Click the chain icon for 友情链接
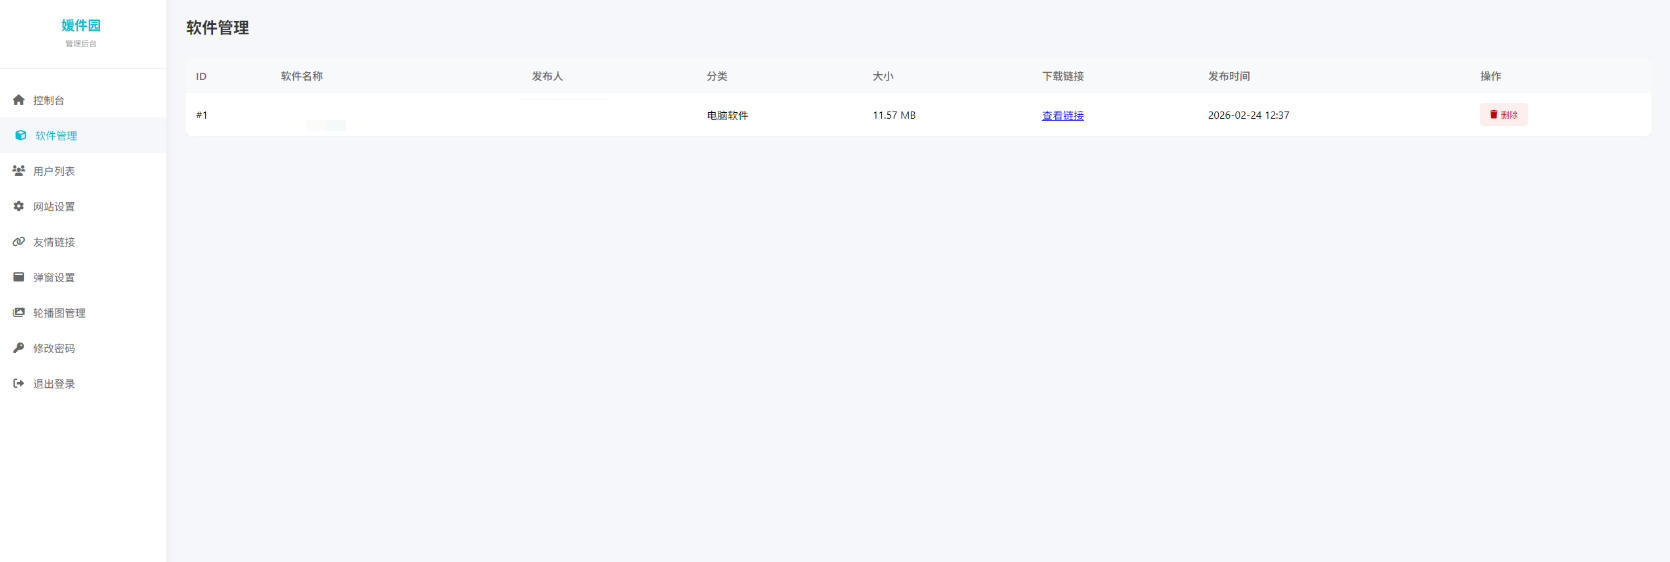 point(18,242)
